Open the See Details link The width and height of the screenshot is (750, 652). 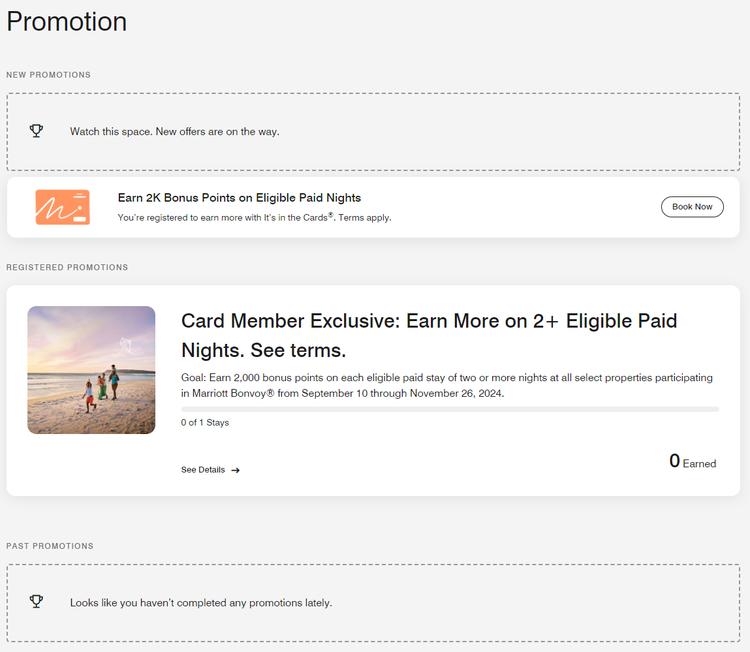[x=203, y=470]
